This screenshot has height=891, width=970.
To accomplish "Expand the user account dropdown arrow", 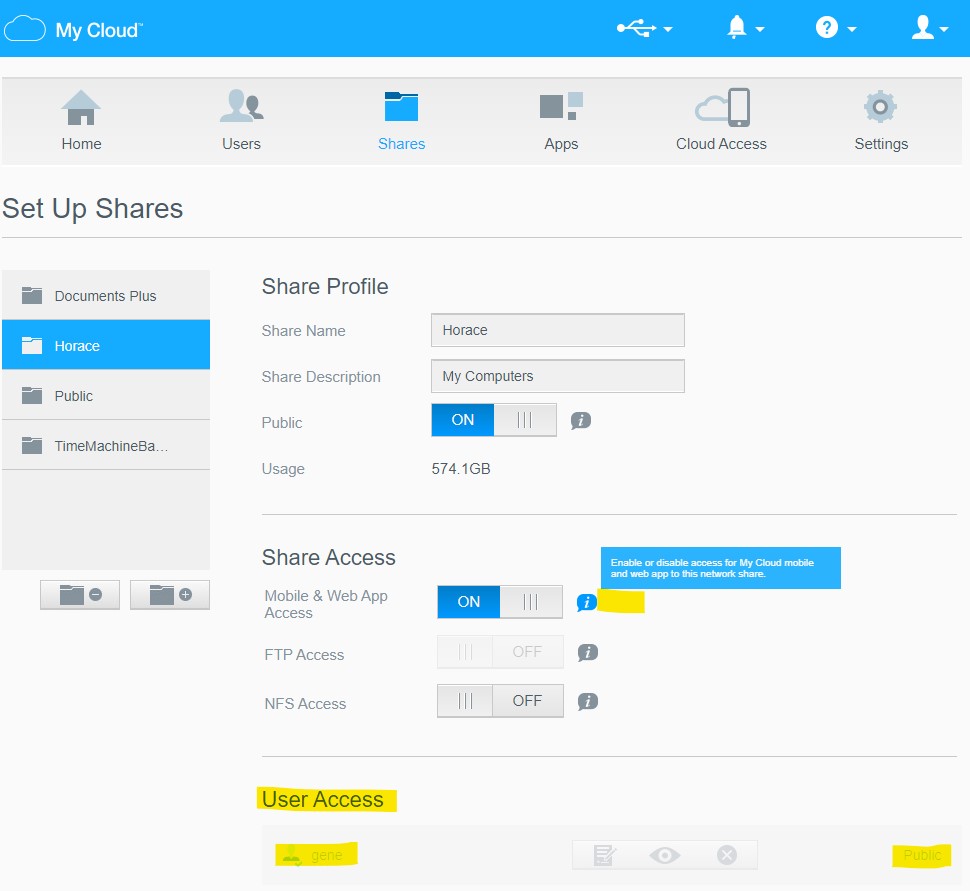I will click(x=944, y=29).
